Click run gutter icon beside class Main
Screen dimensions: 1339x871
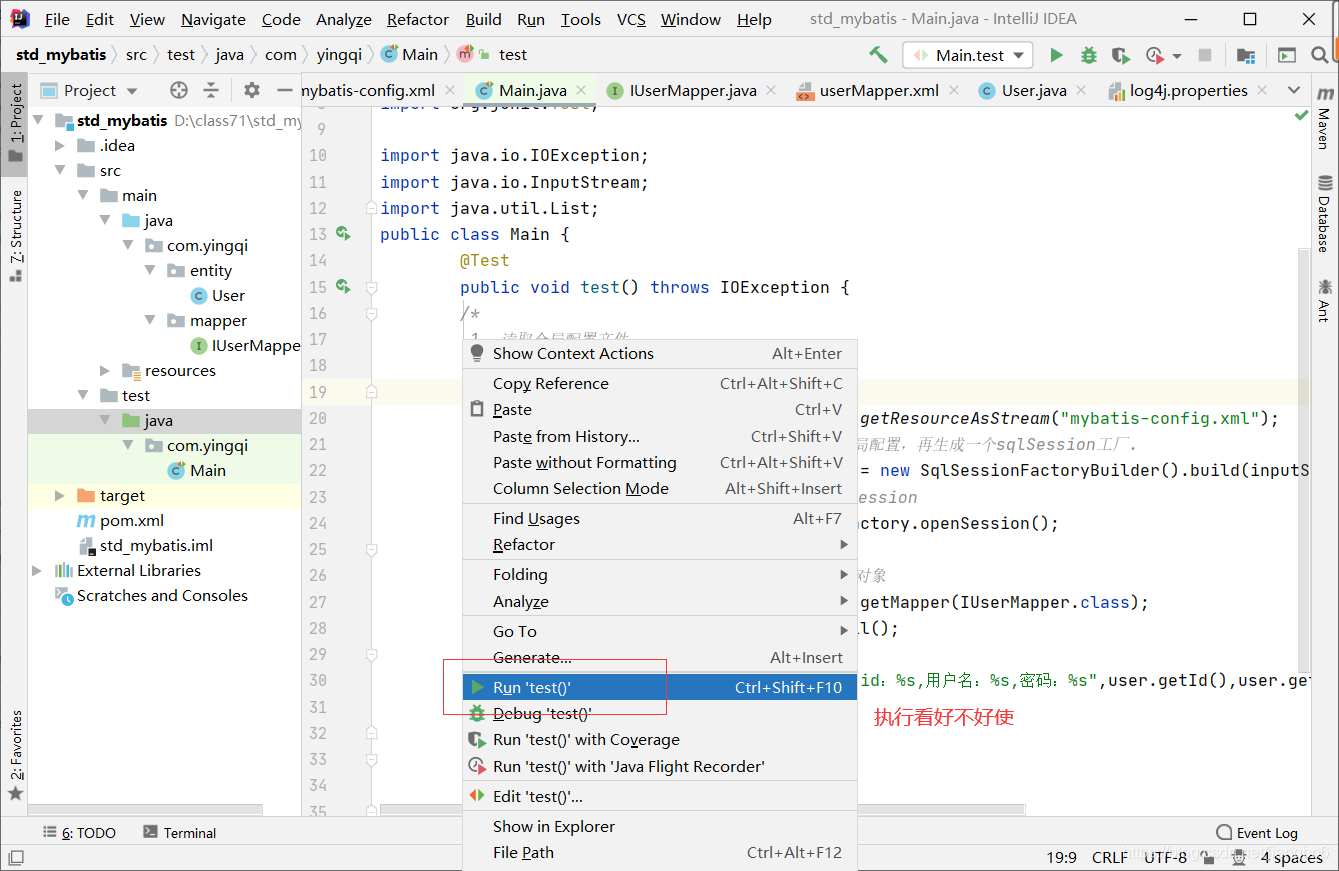coord(344,234)
